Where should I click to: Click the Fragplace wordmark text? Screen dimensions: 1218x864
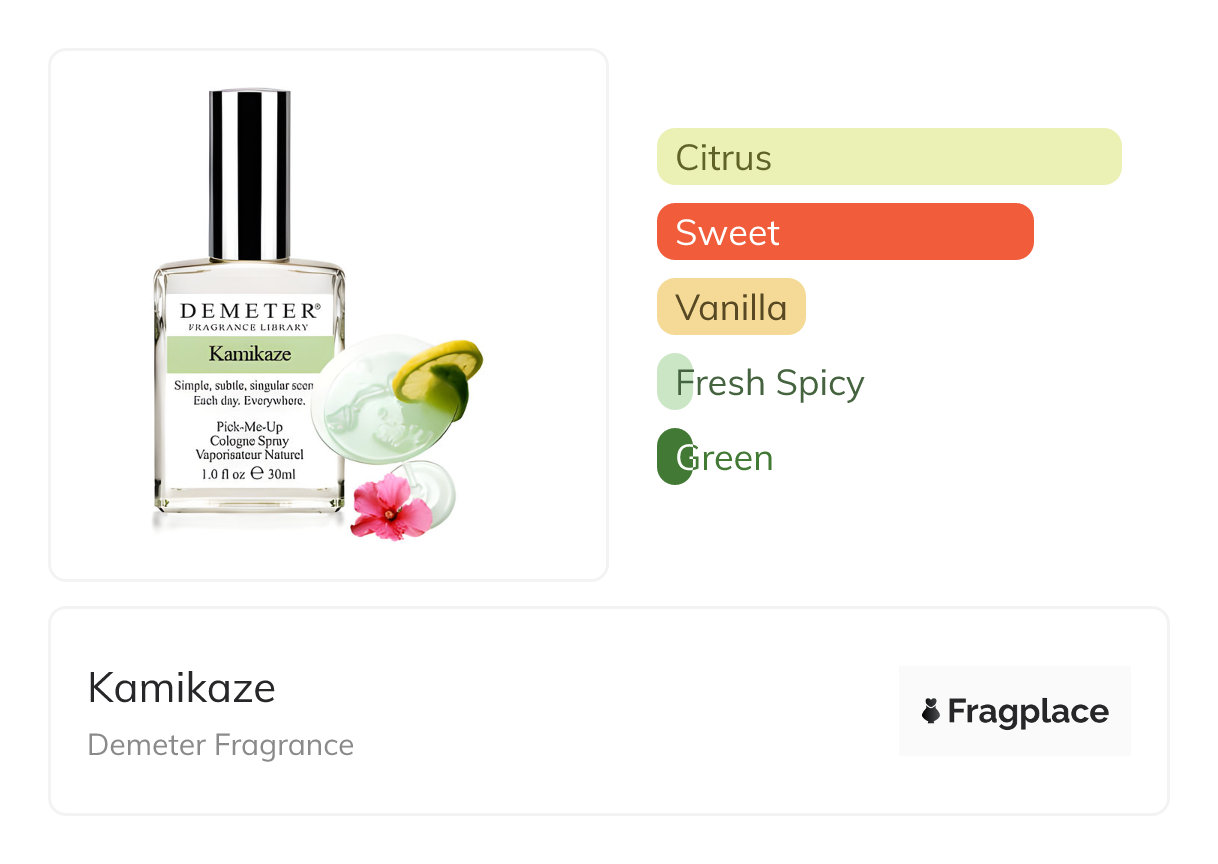(1028, 711)
